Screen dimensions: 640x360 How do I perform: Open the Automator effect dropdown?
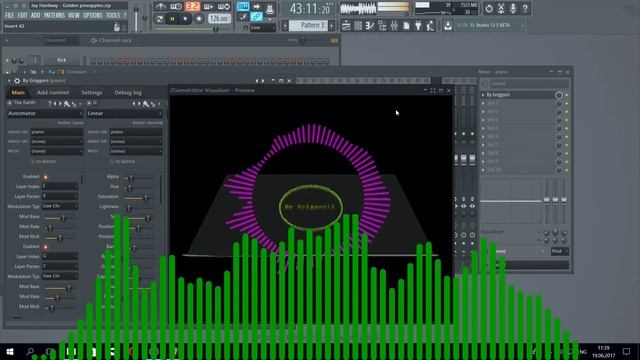click(x=45, y=113)
